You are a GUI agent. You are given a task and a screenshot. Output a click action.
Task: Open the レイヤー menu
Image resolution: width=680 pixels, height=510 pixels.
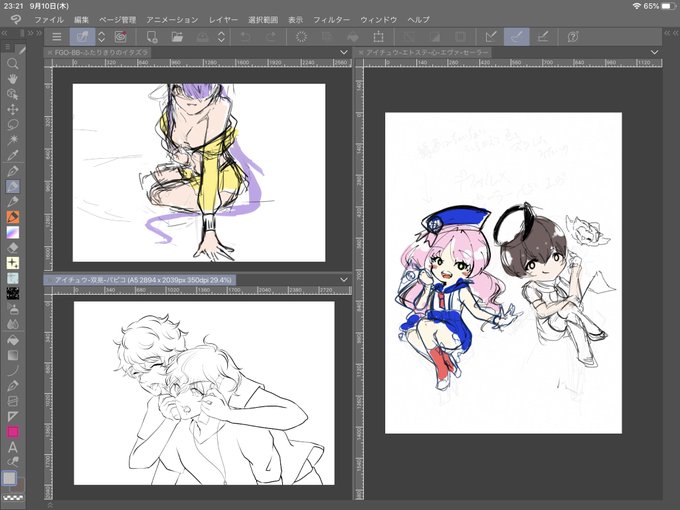coord(223,20)
